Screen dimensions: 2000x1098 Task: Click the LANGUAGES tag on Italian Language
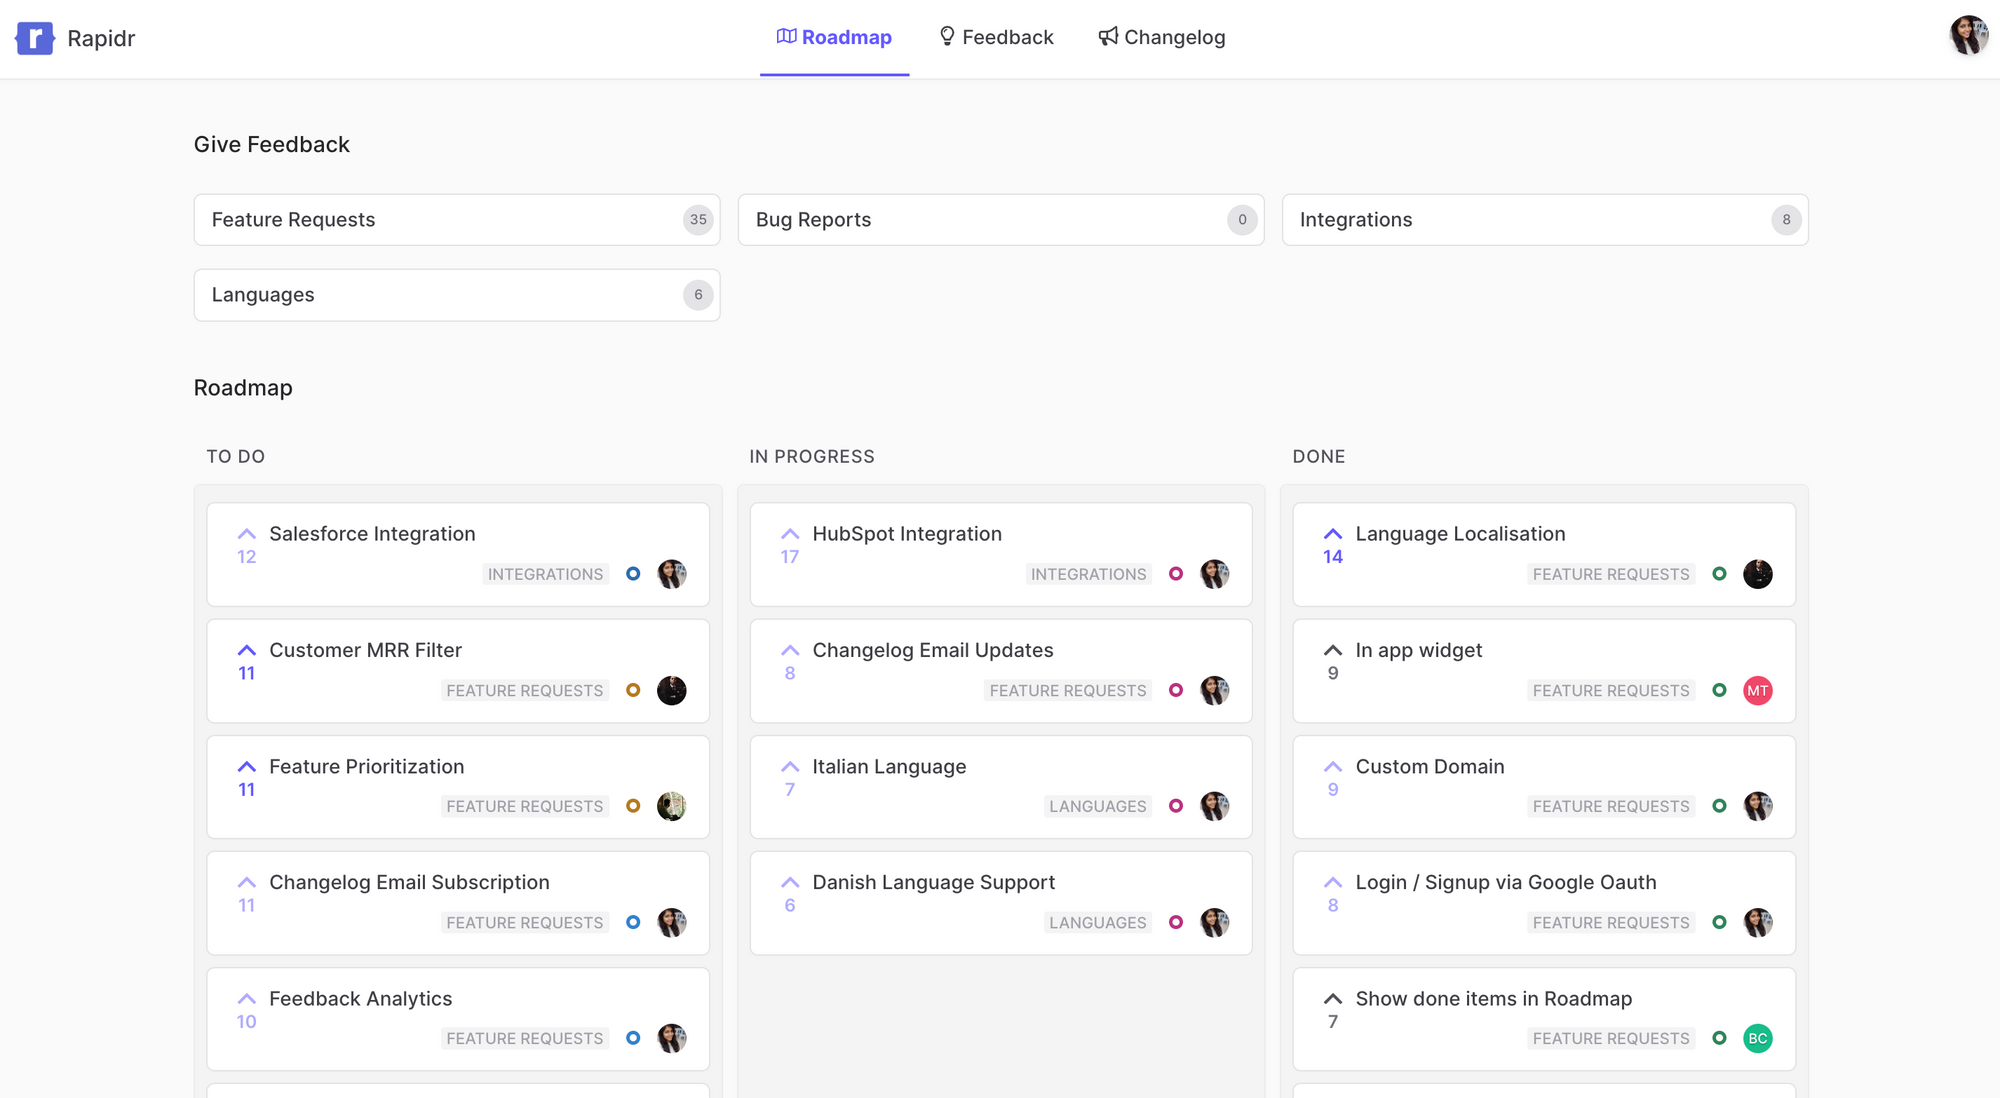1097,806
